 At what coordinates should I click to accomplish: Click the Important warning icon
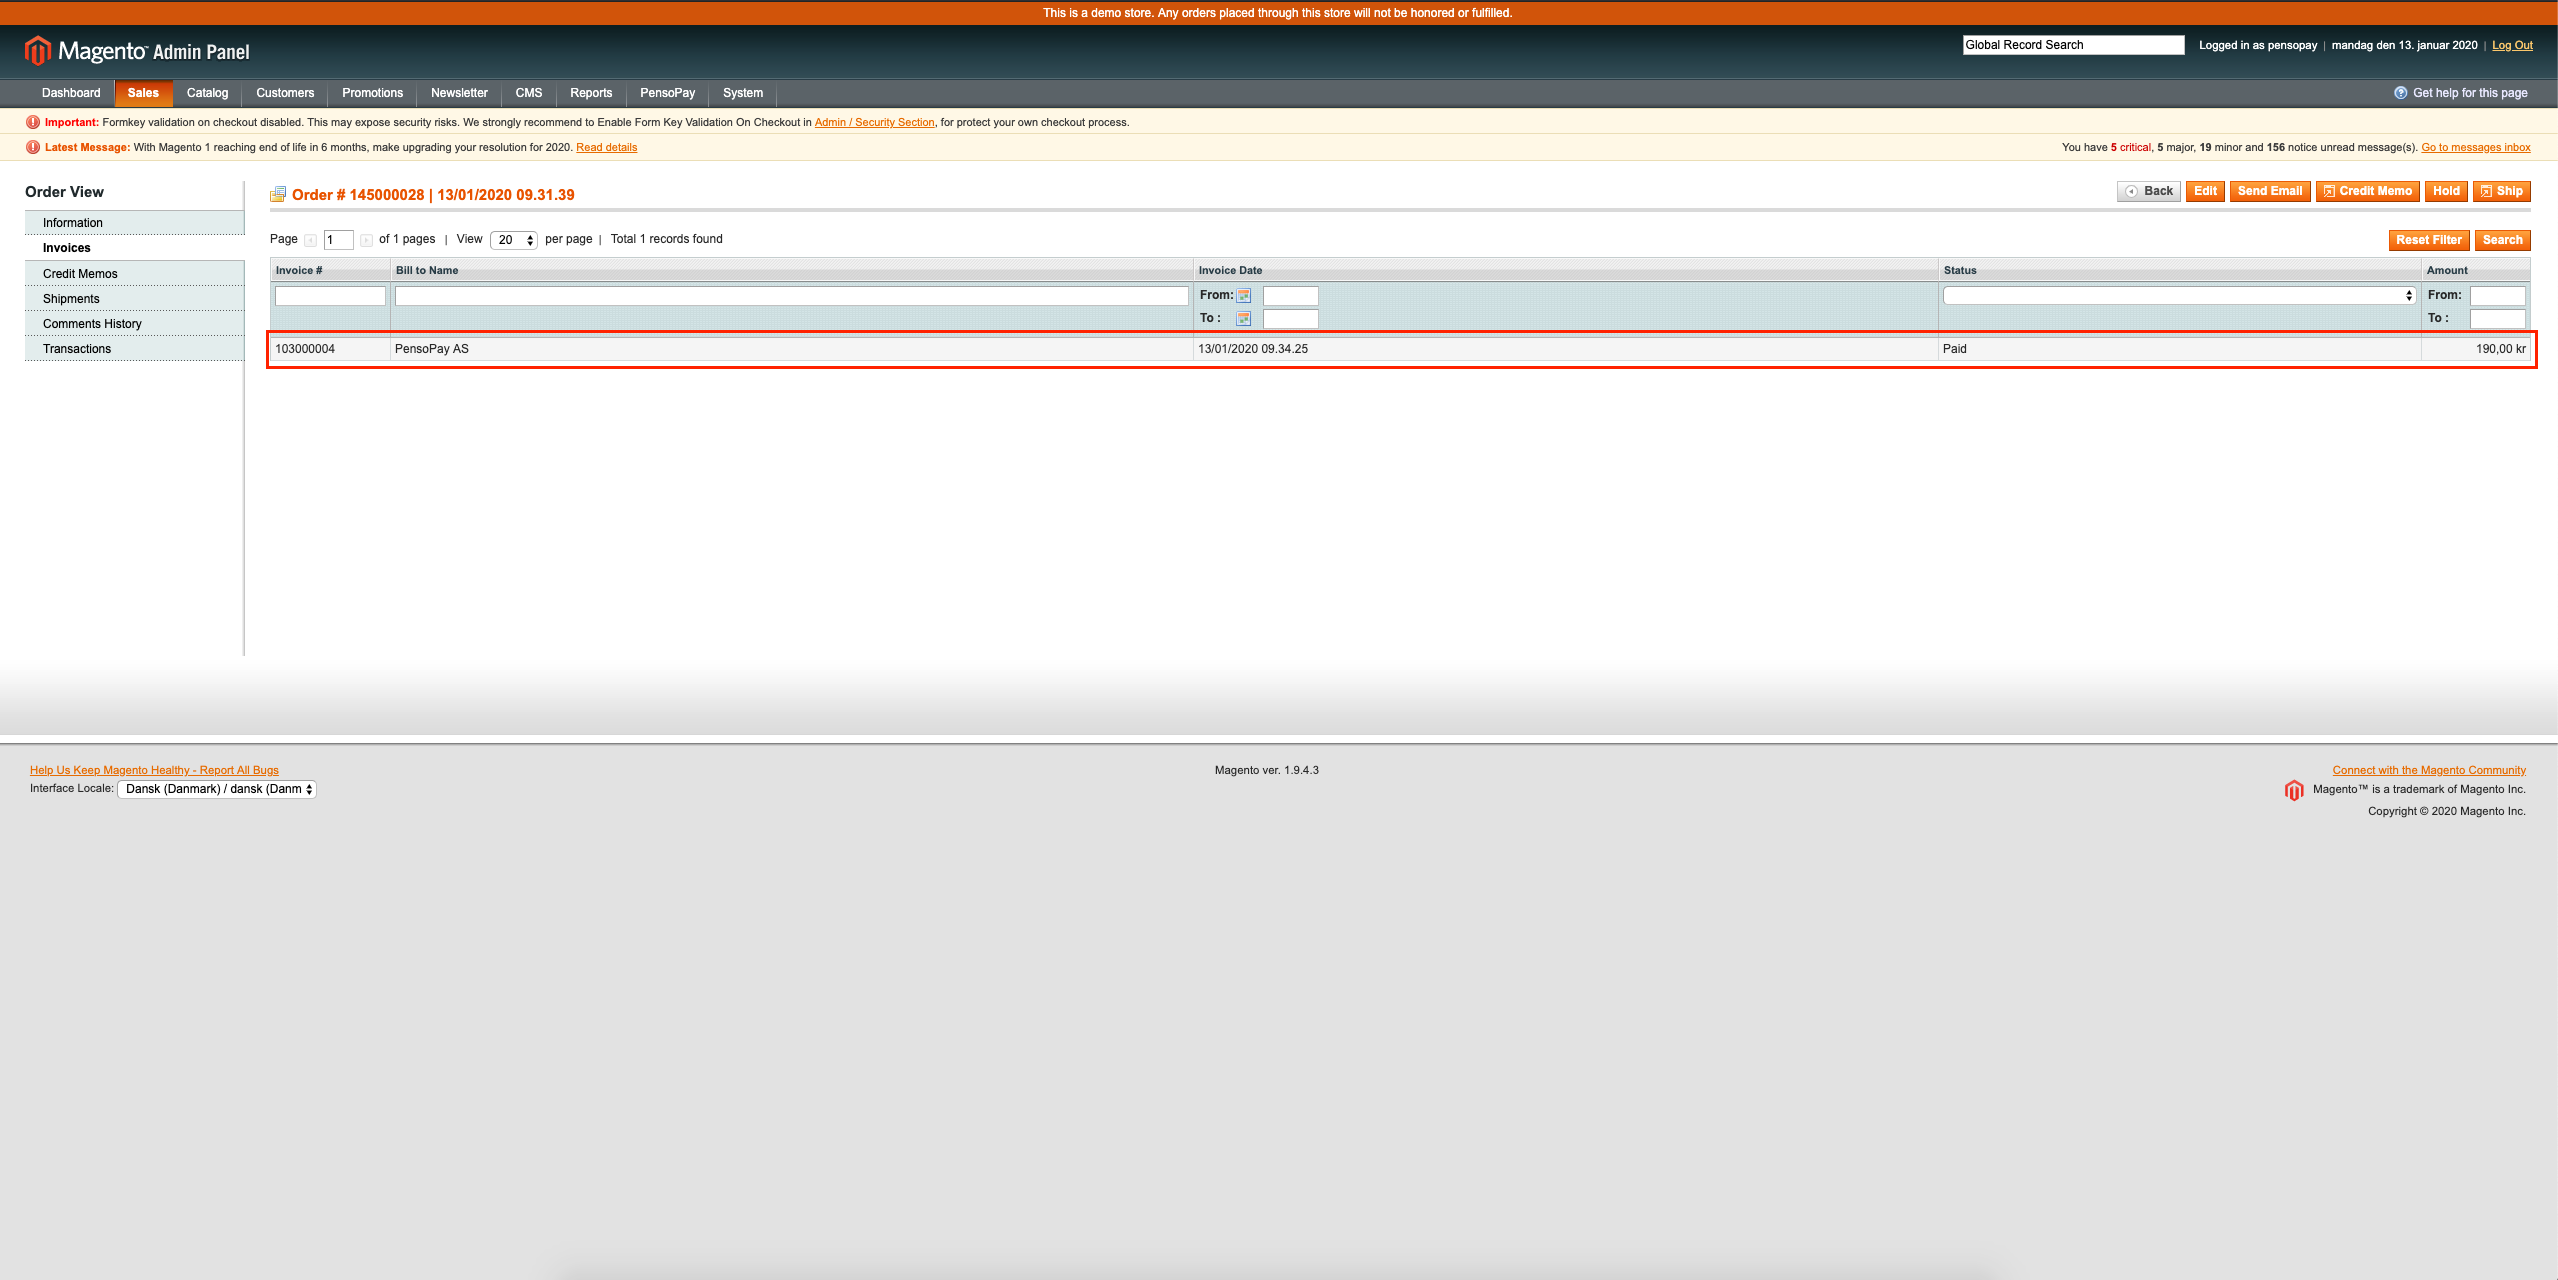[x=33, y=122]
